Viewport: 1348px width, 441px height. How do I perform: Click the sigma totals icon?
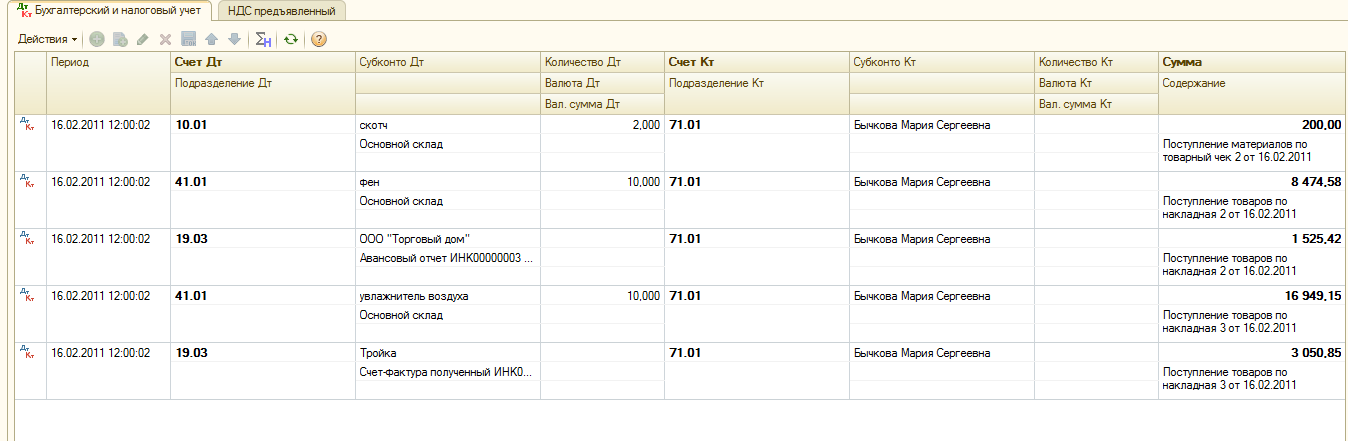tap(264, 39)
